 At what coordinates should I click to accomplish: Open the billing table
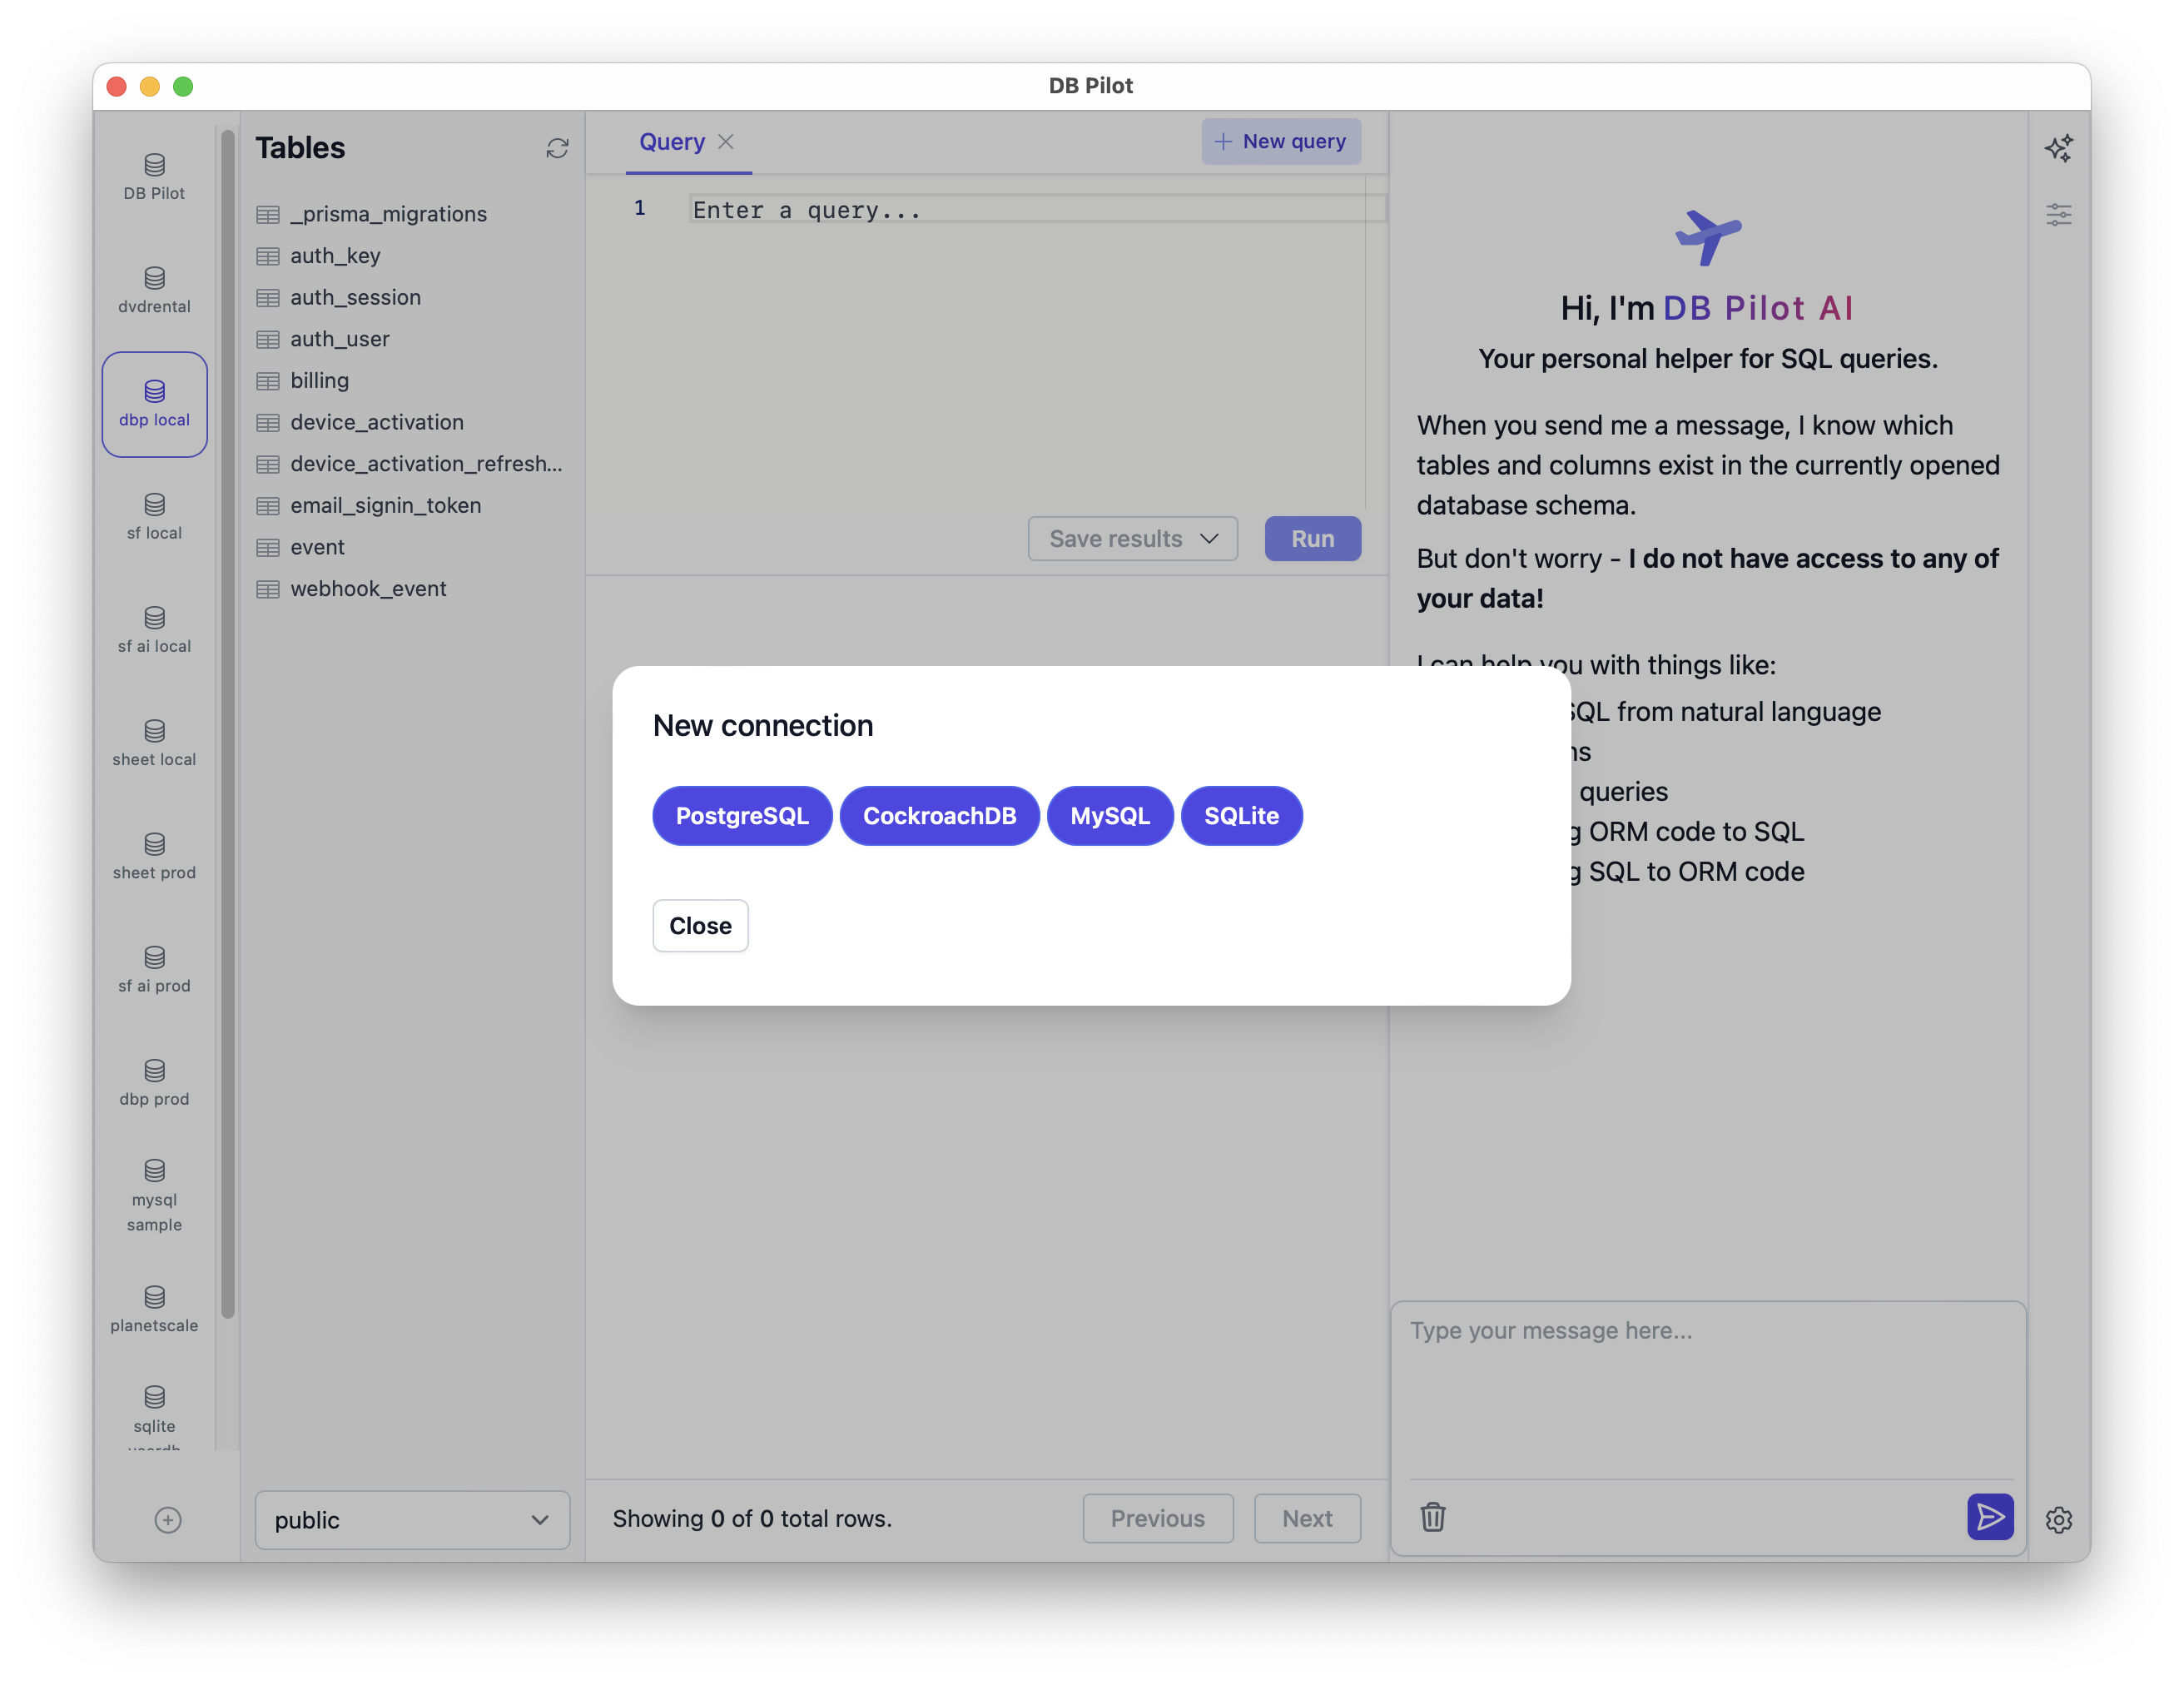tap(412, 381)
